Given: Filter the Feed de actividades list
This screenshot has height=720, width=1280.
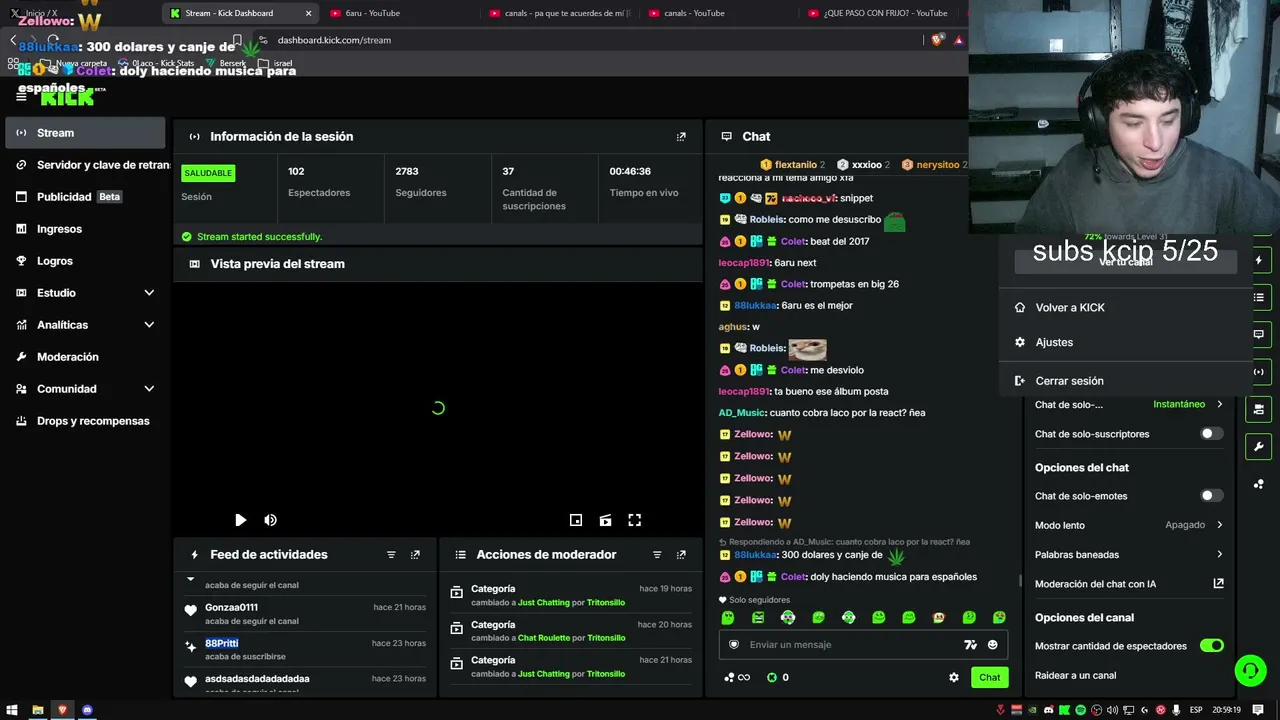Looking at the screenshot, I should [391, 555].
